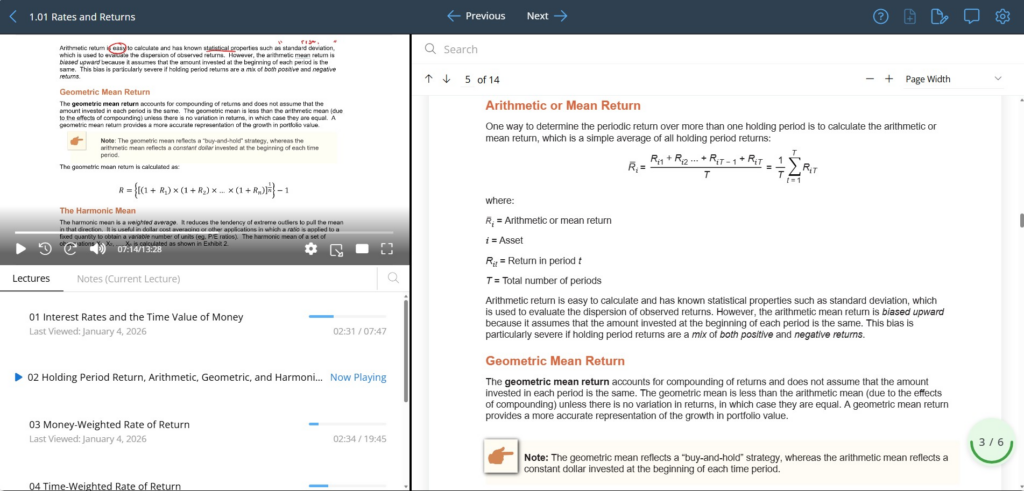Open the feedback chat bubble icon
This screenshot has height=491, width=1024.
[970, 16]
